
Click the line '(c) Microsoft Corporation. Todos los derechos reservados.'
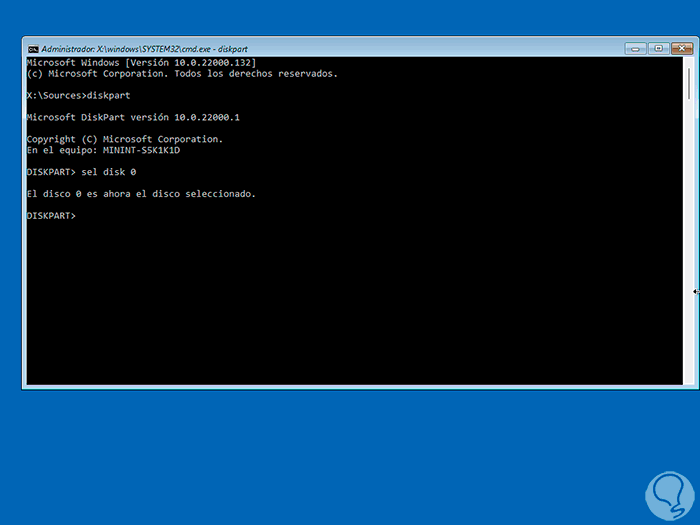click(x=182, y=74)
